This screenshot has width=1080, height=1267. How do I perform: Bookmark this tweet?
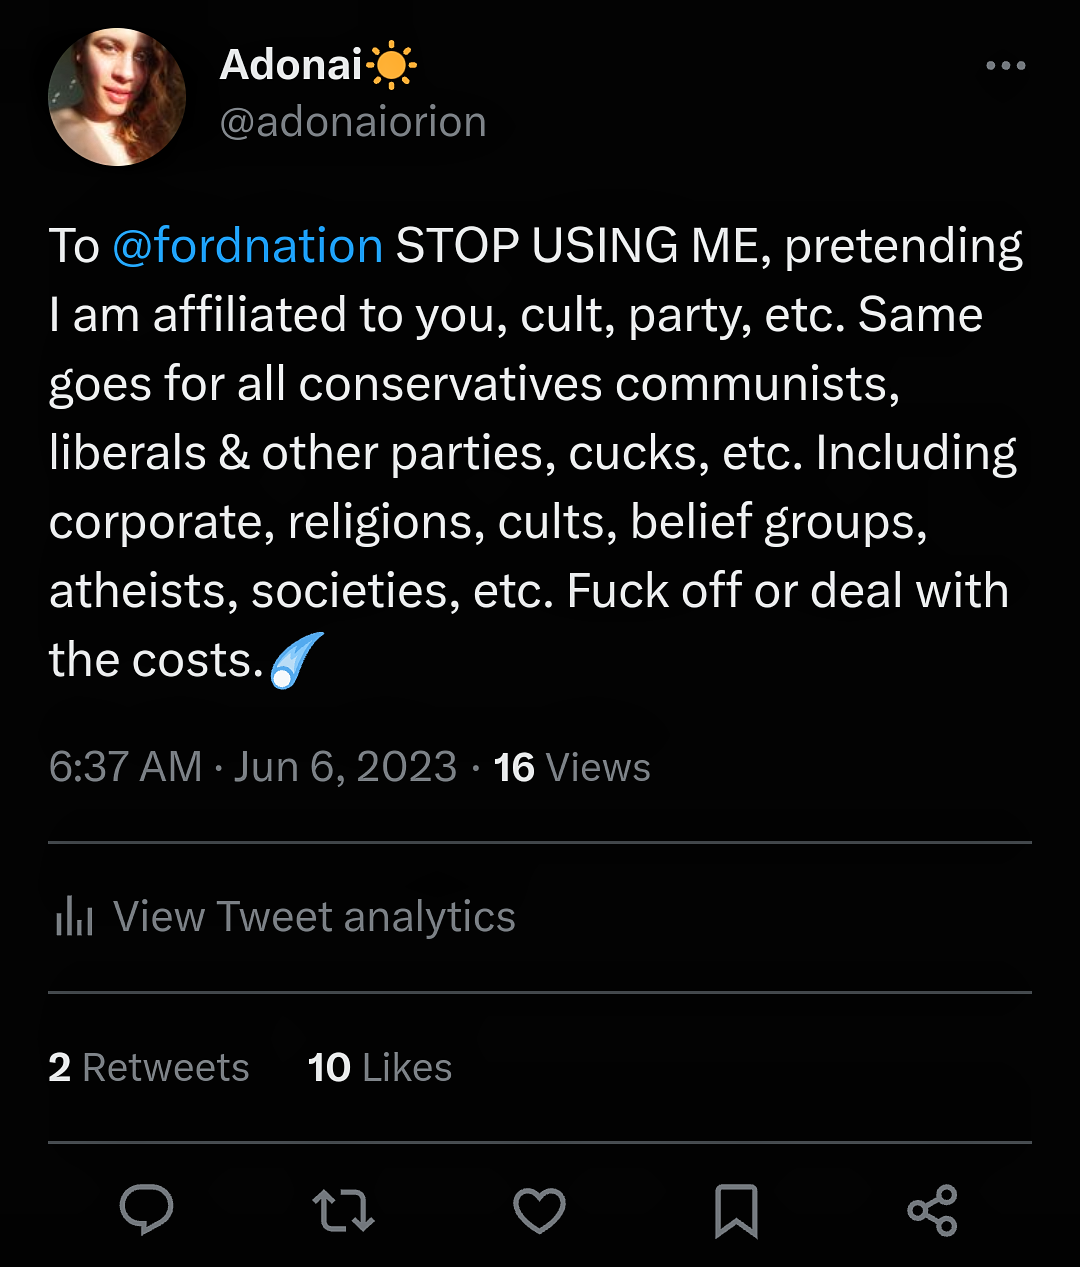(736, 1211)
